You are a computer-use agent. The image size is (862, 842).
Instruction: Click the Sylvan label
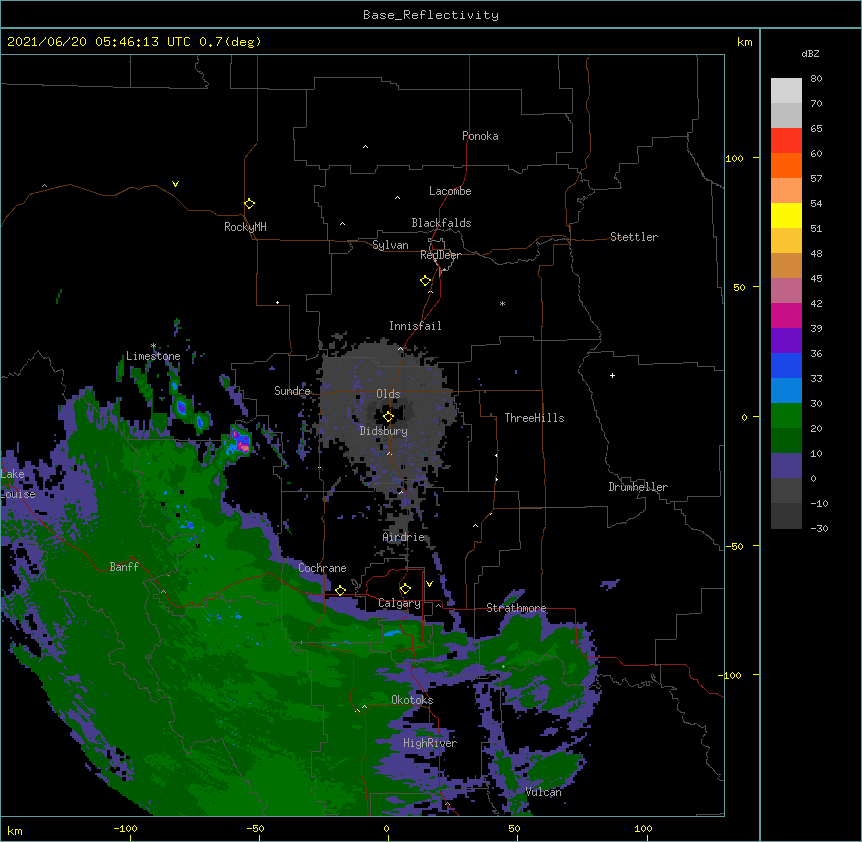coord(390,245)
